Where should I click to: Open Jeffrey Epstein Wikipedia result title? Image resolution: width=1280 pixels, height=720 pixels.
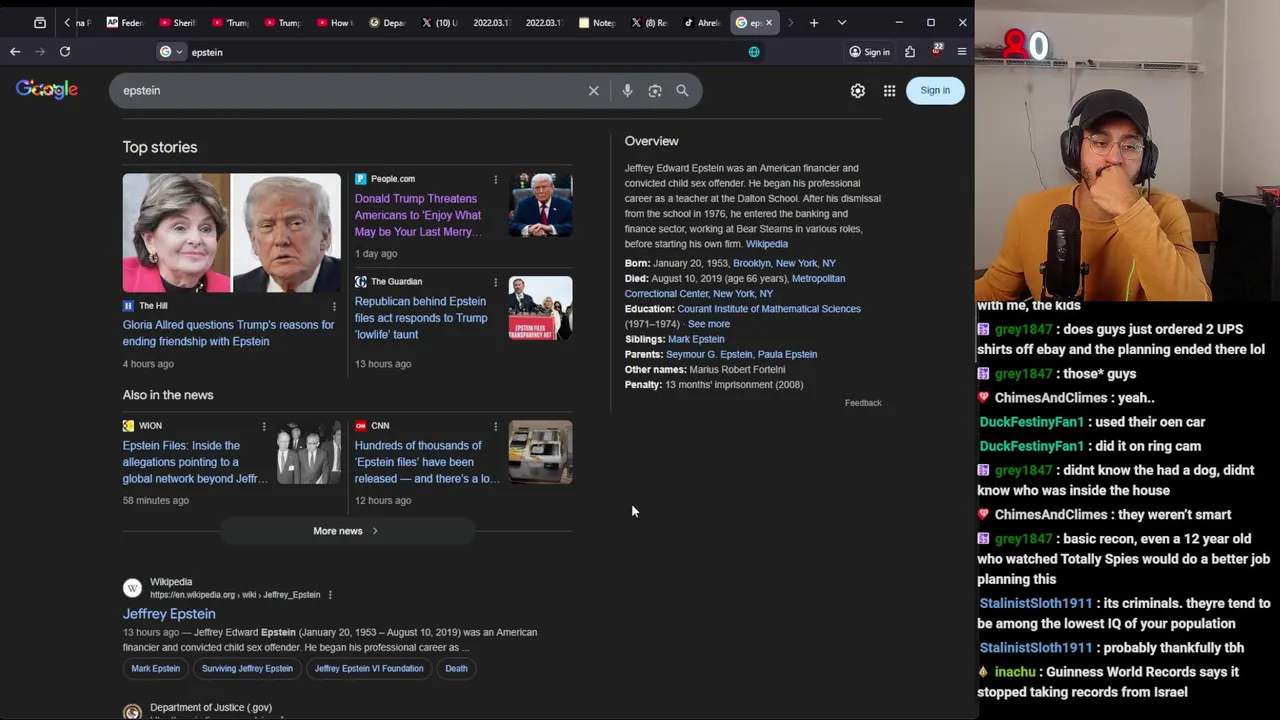tap(169, 614)
